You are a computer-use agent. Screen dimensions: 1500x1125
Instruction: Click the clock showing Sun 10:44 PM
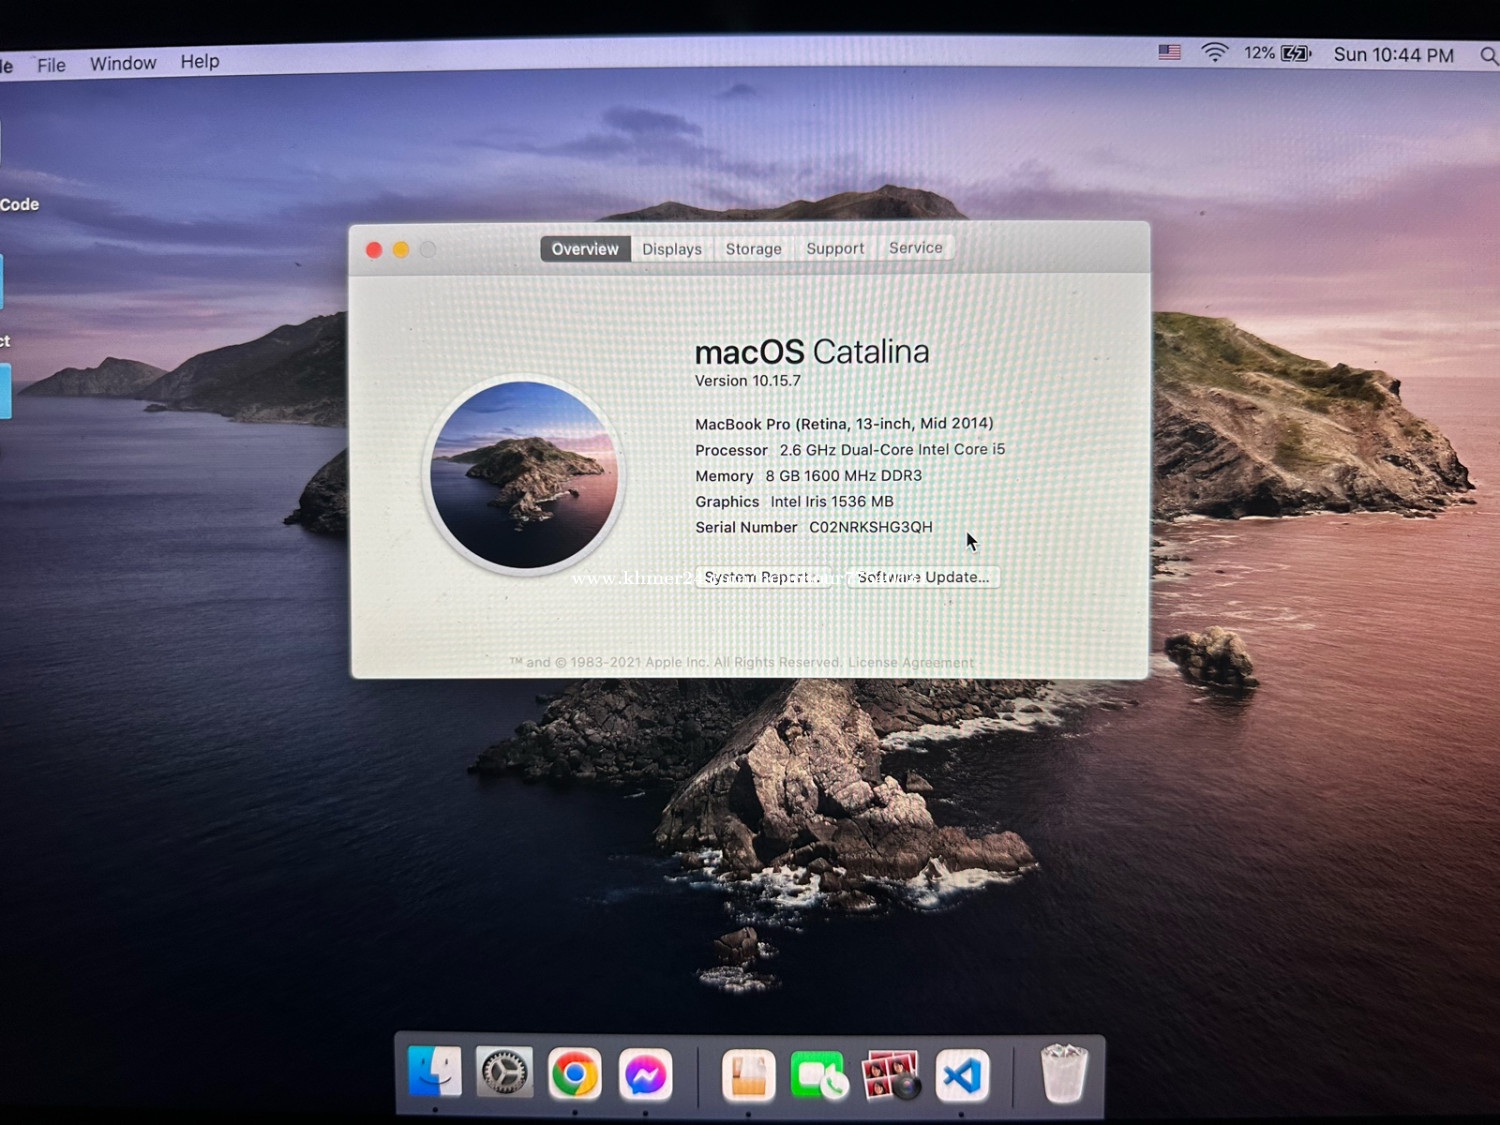[x=1393, y=55]
